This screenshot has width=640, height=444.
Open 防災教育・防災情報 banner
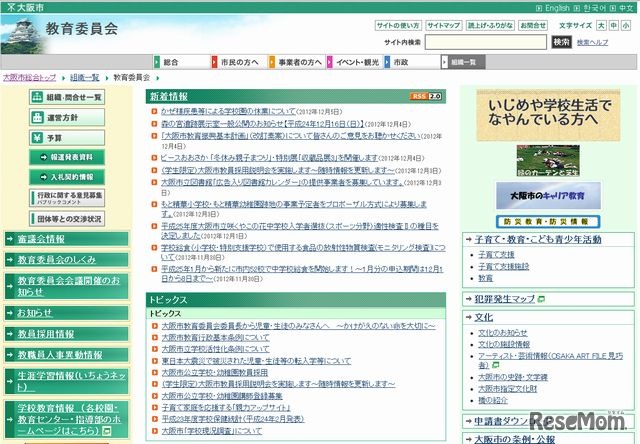[548, 222]
